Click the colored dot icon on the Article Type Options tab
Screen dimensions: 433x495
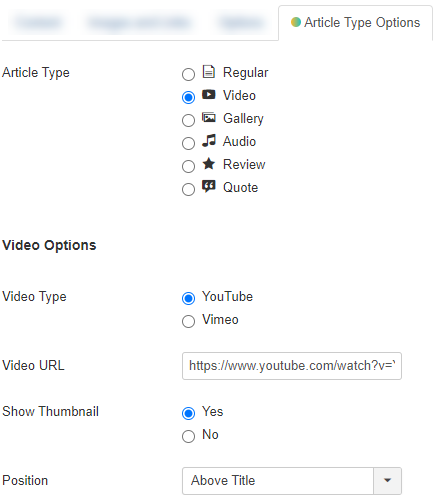pyautogui.click(x=296, y=22)
